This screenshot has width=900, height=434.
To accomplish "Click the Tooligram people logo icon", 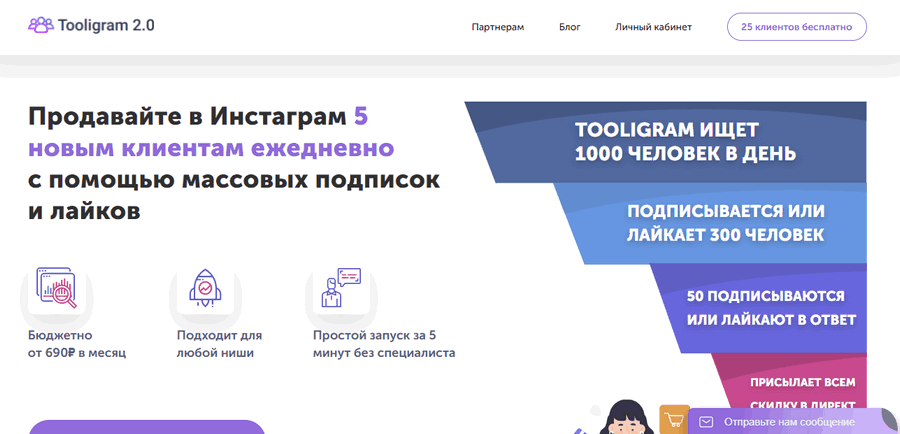I will 41,25.
